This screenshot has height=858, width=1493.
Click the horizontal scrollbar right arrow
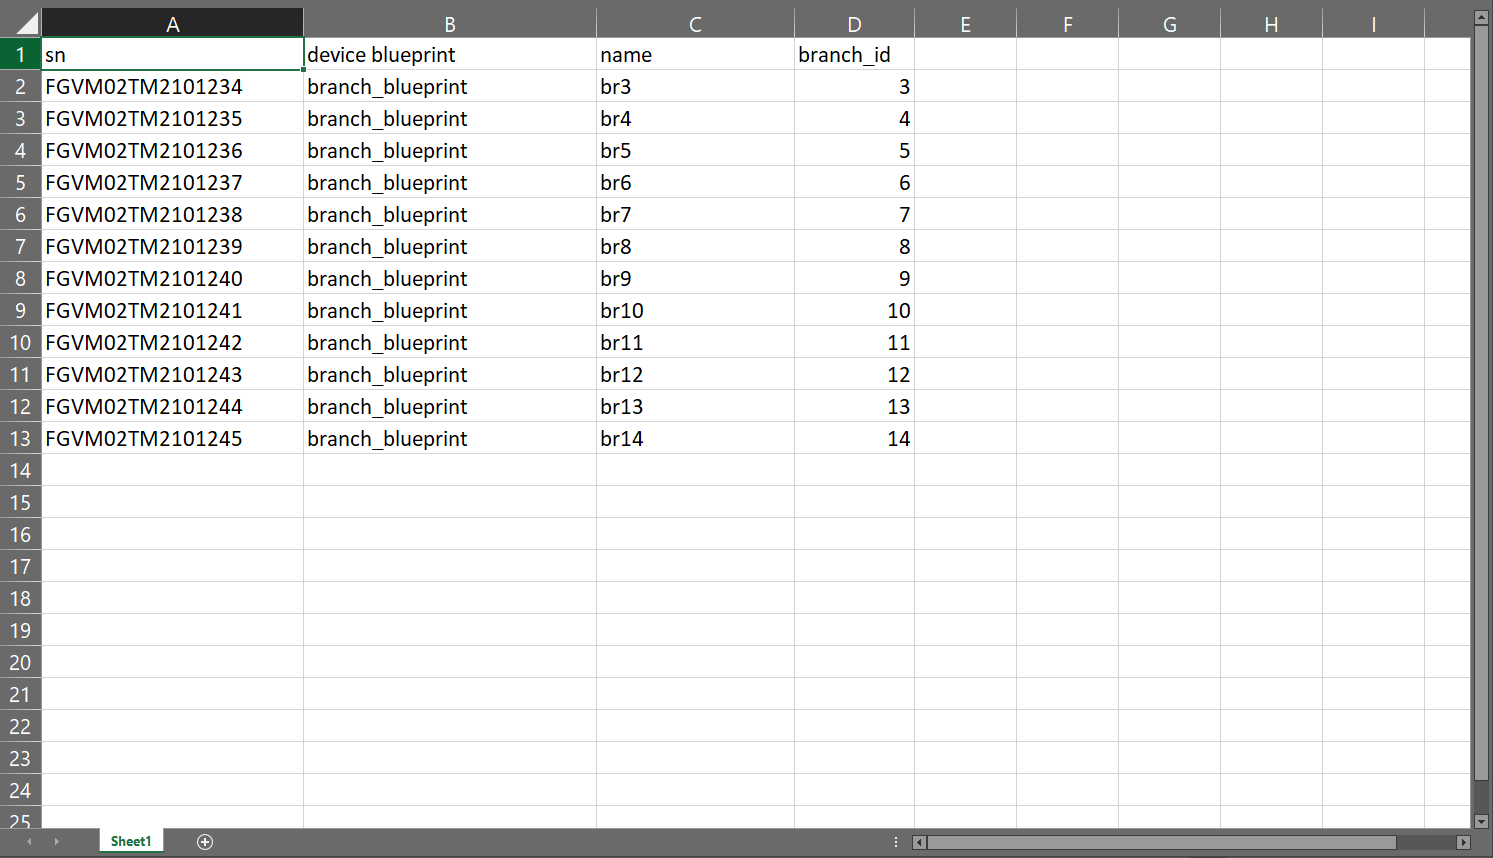(x=1462, y=841)
